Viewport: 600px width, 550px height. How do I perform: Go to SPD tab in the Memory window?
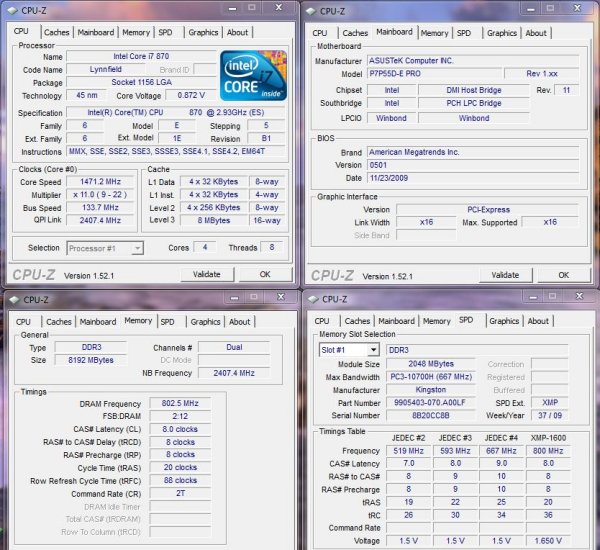tap(168, 322)
